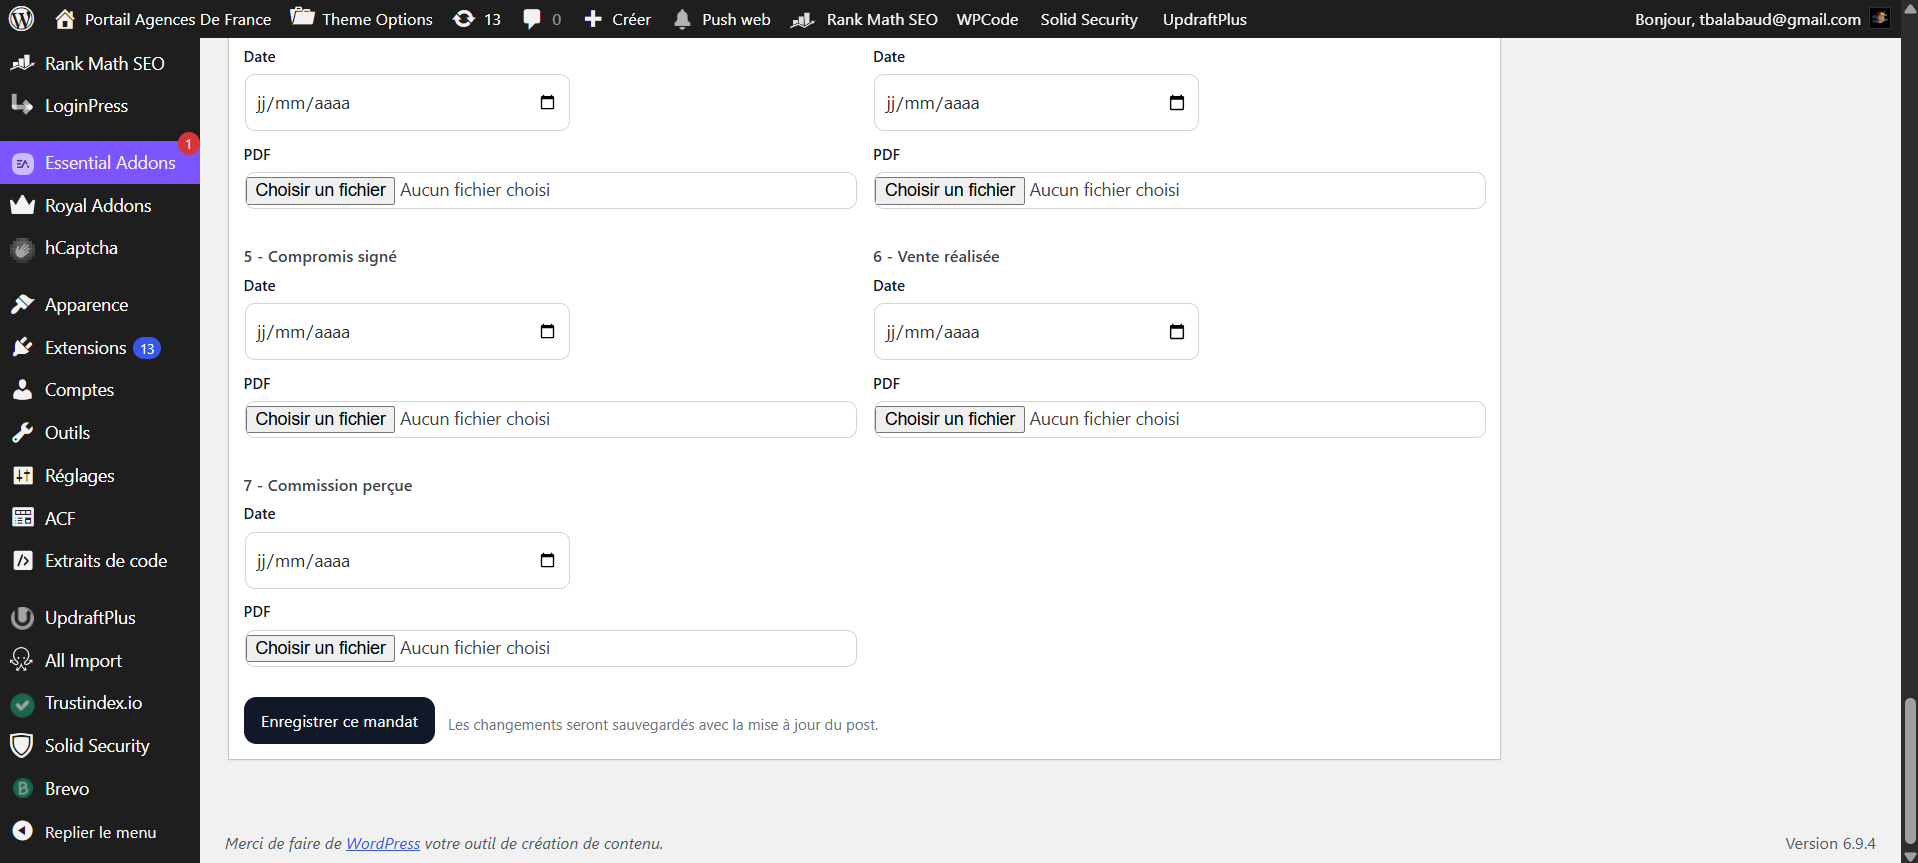Follow the WordPress footer link
This screenshot has width=1918, height=863.
coord(383,843)
